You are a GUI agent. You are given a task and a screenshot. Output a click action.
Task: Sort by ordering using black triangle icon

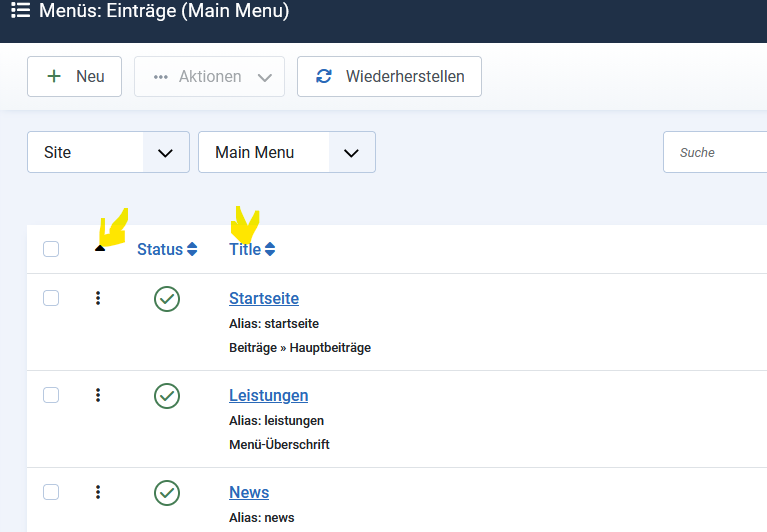pos(99,248)
